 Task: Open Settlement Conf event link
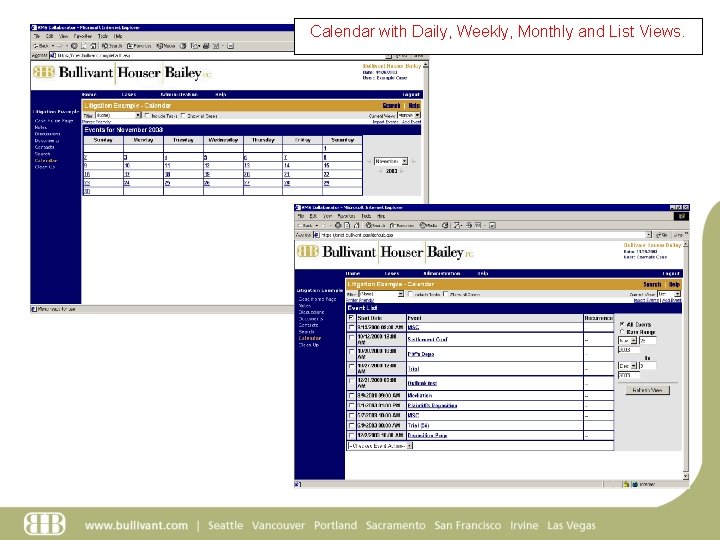[428, 340]
